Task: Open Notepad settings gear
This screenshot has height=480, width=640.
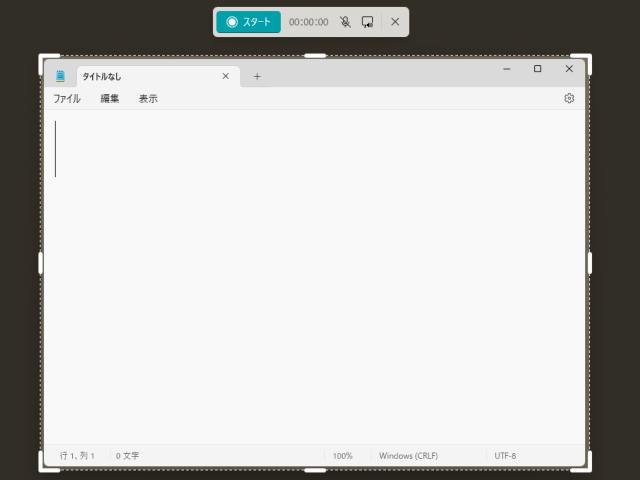Action: pos(569,98)
